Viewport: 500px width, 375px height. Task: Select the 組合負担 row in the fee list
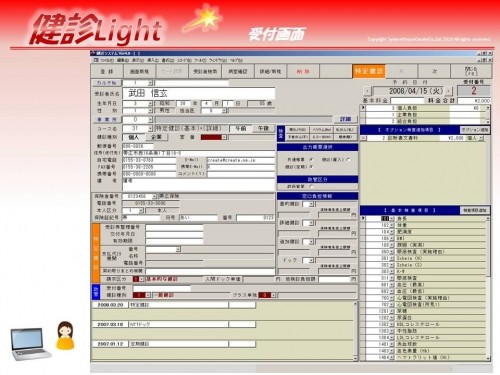click(423, 121)
